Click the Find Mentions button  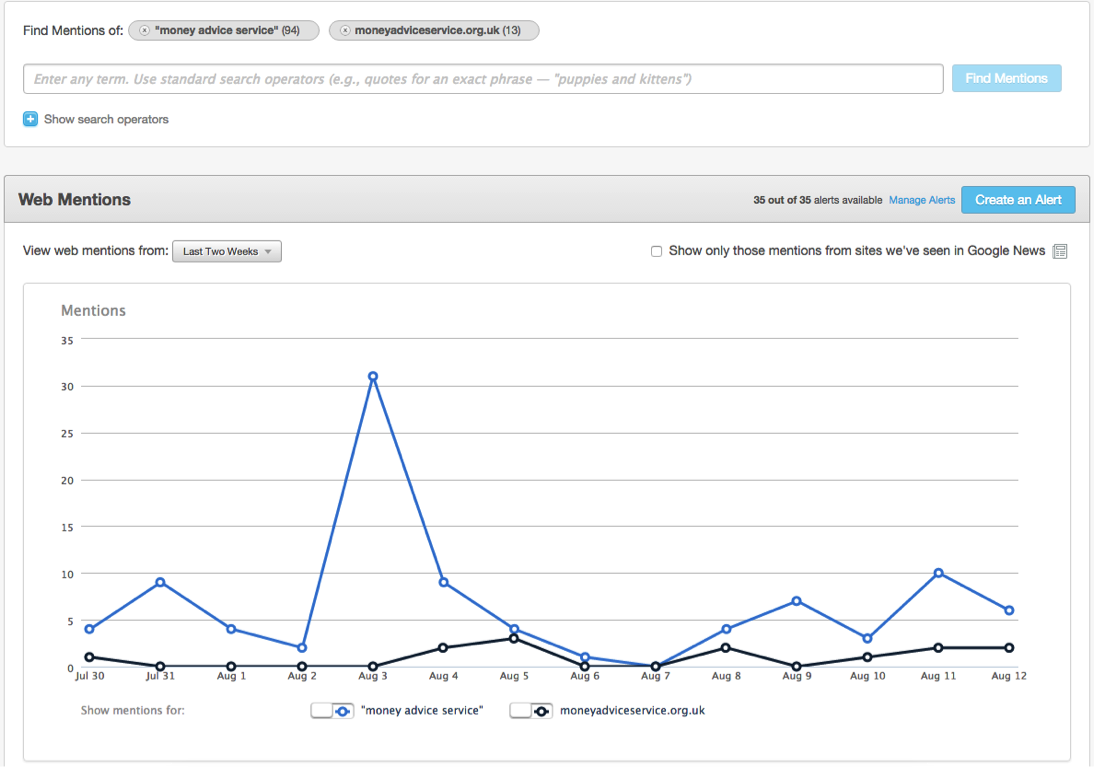point(1006,78)
